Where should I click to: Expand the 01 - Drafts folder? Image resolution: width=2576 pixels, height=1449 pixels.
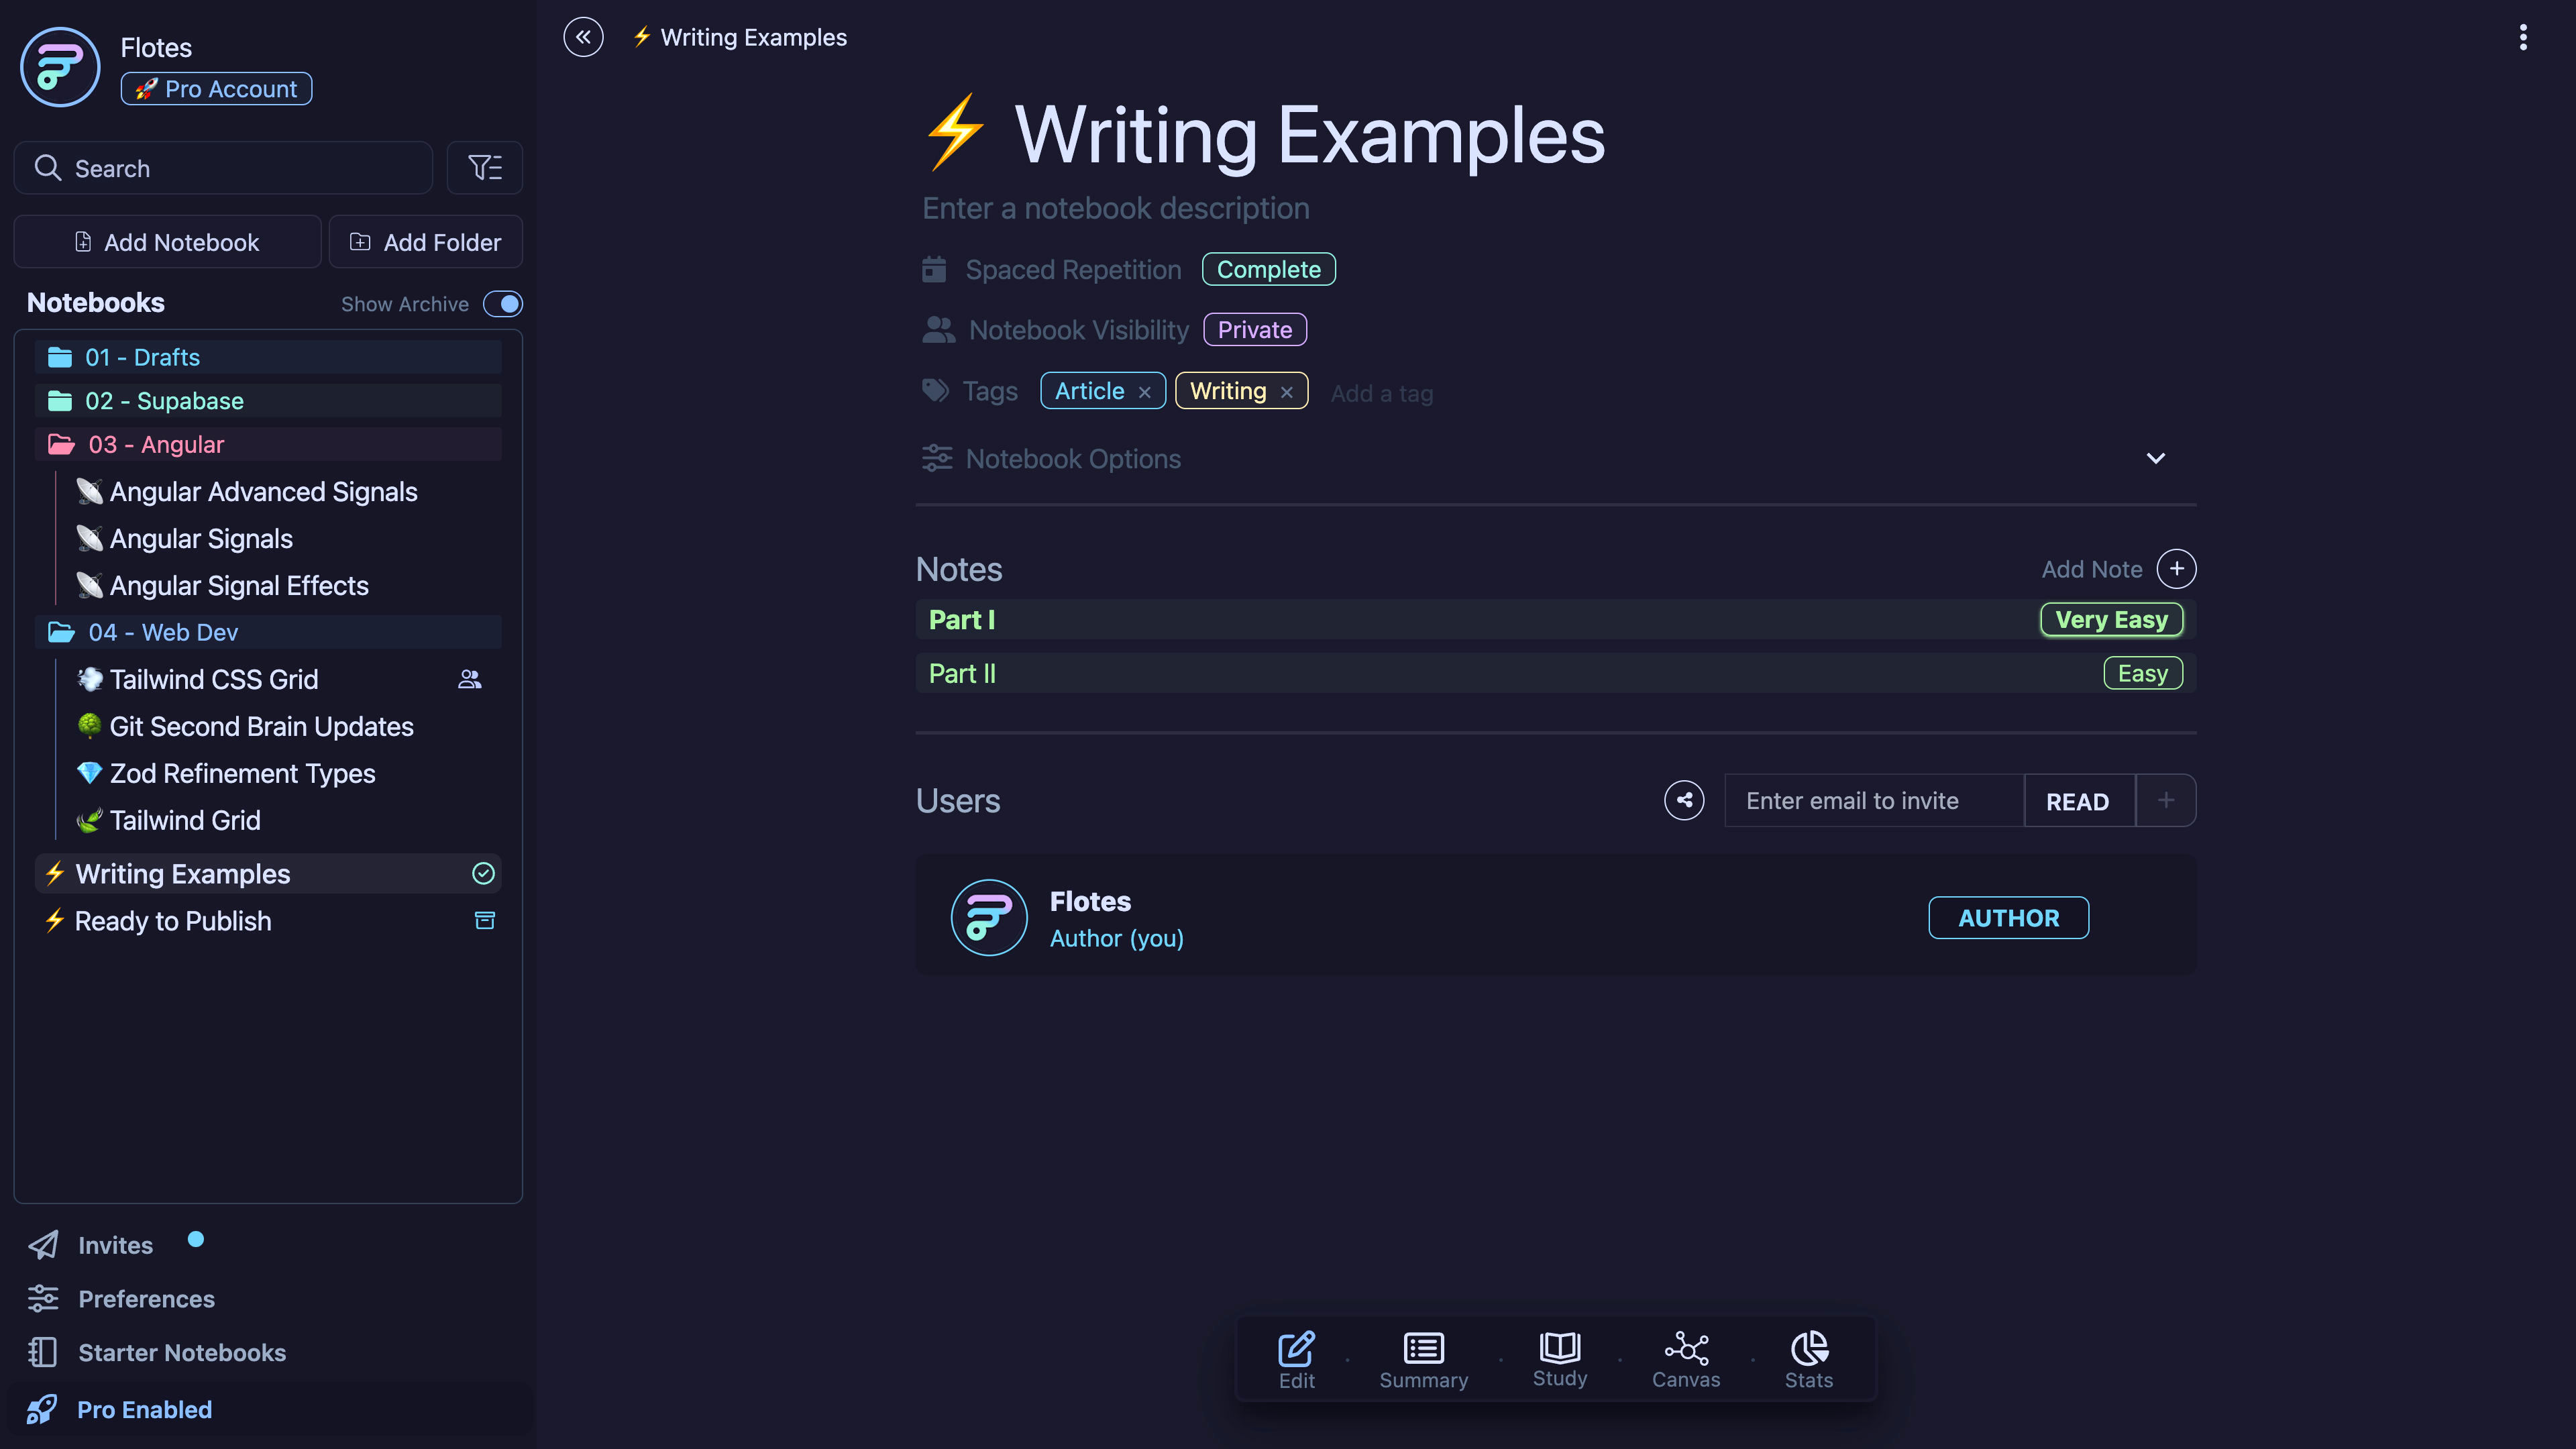click(x=142, y=357)
